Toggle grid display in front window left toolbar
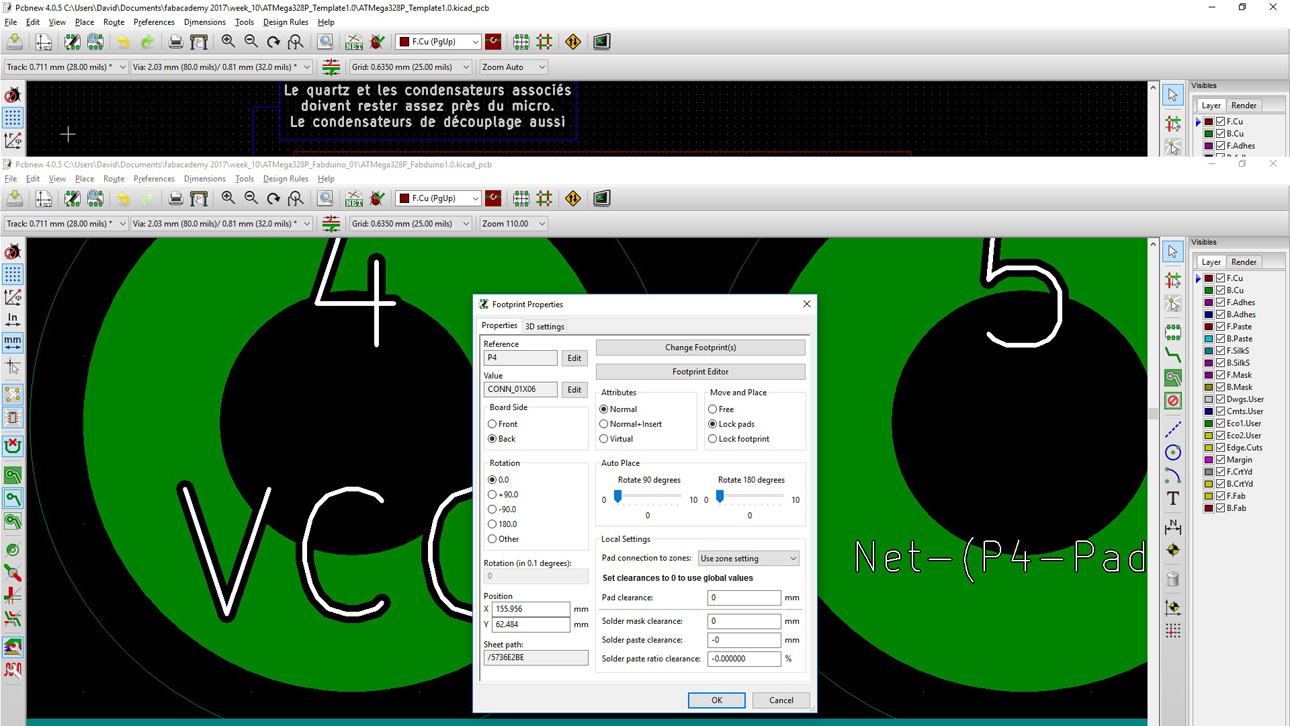The image size is (1290, 726). pyautogui.click(x=13, y=274)
